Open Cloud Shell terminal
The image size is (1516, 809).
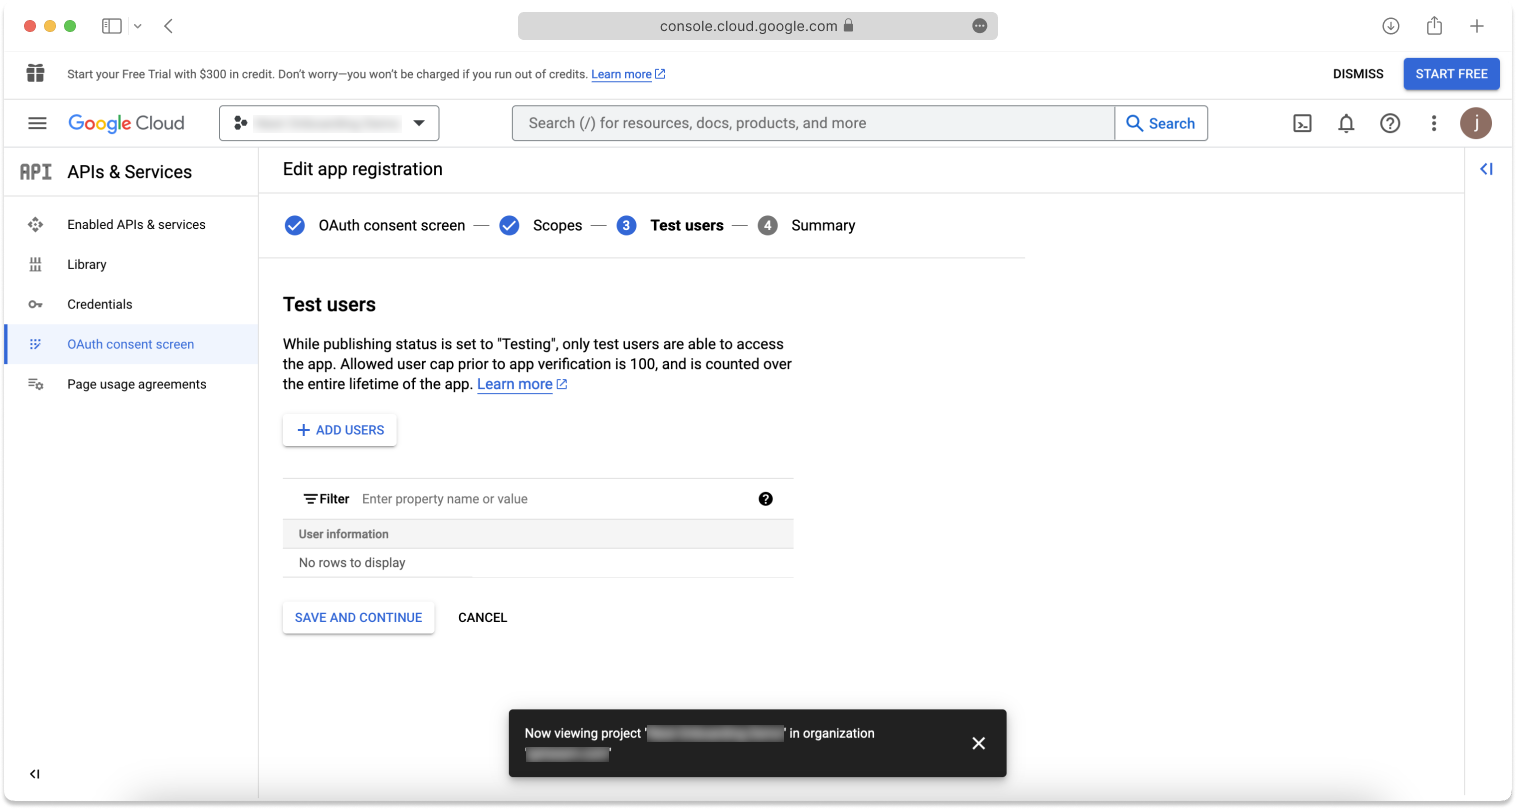click(x=1302, y=123)
